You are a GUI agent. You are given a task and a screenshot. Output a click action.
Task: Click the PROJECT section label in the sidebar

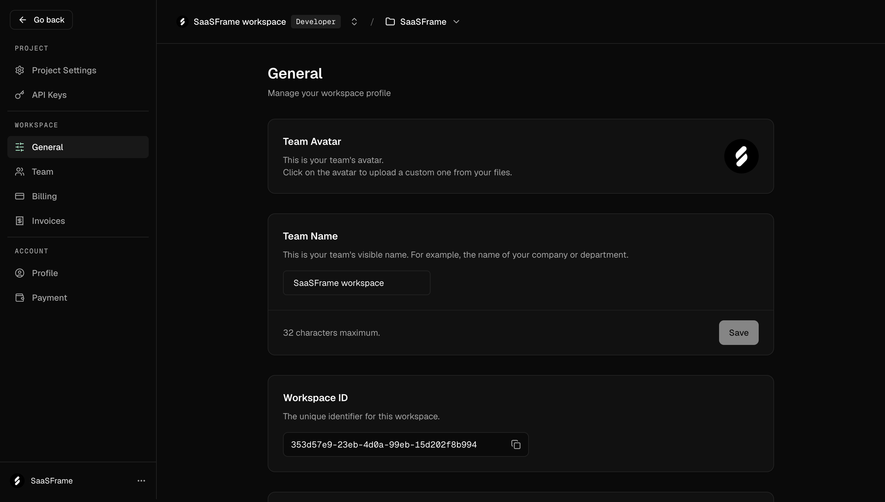(31, 48)
